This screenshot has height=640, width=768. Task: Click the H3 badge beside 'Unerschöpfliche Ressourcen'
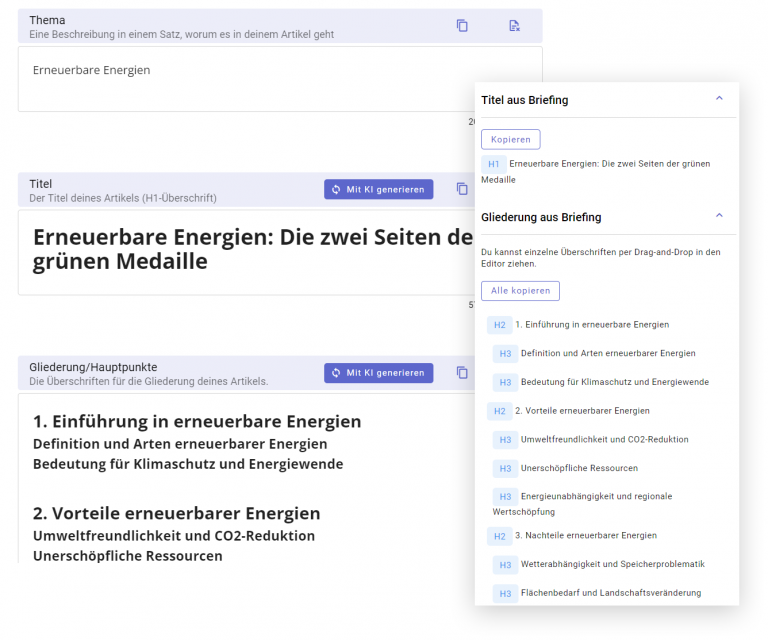pos(506,468)
